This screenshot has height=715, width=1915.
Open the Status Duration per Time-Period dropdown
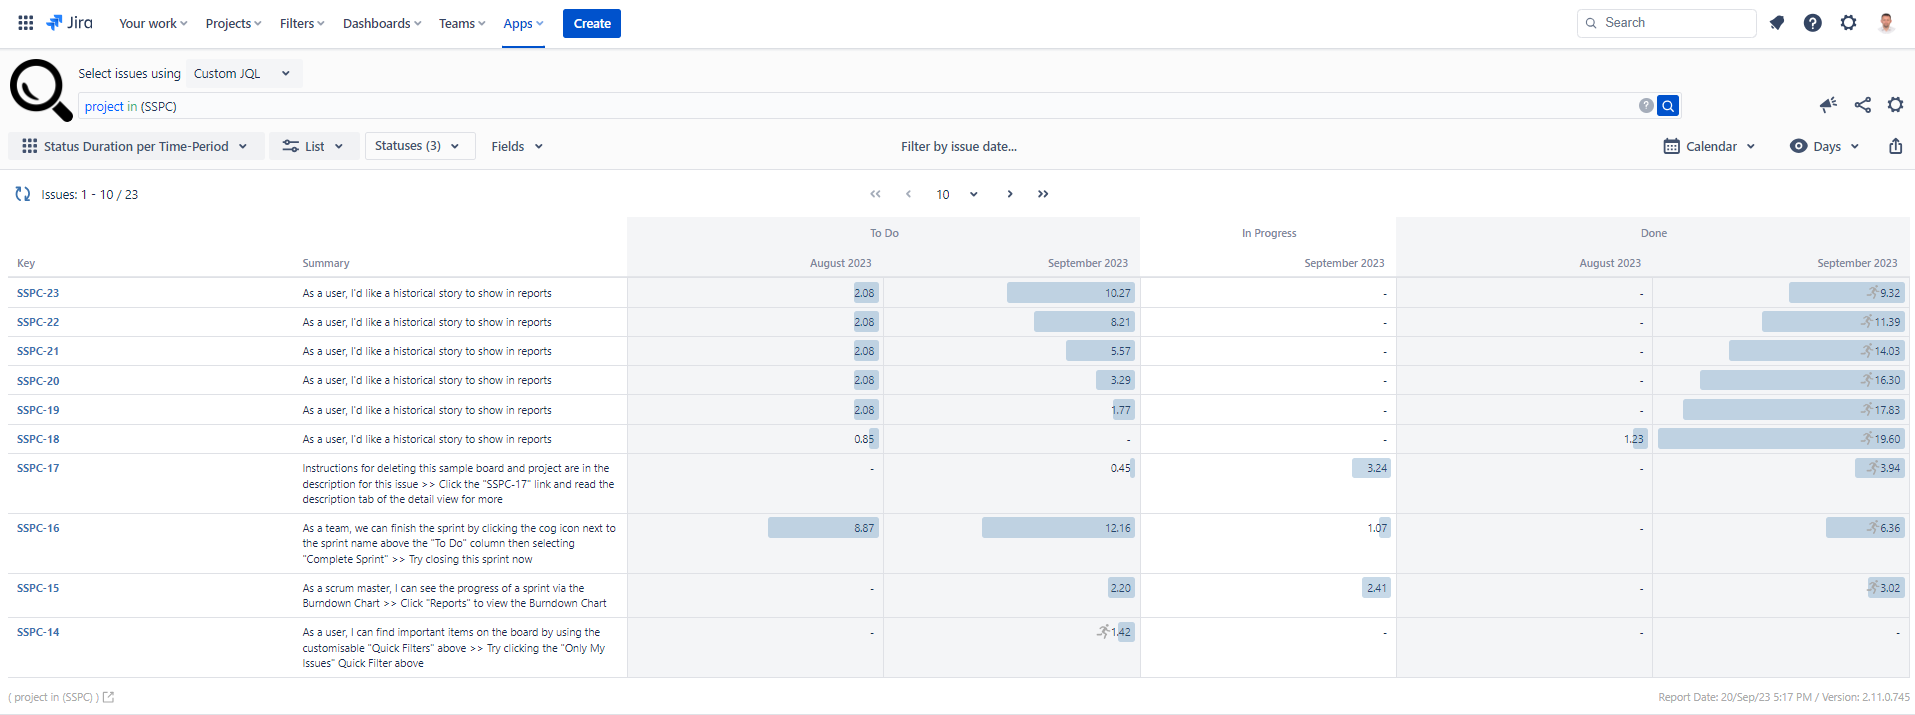tap(136, 146)
